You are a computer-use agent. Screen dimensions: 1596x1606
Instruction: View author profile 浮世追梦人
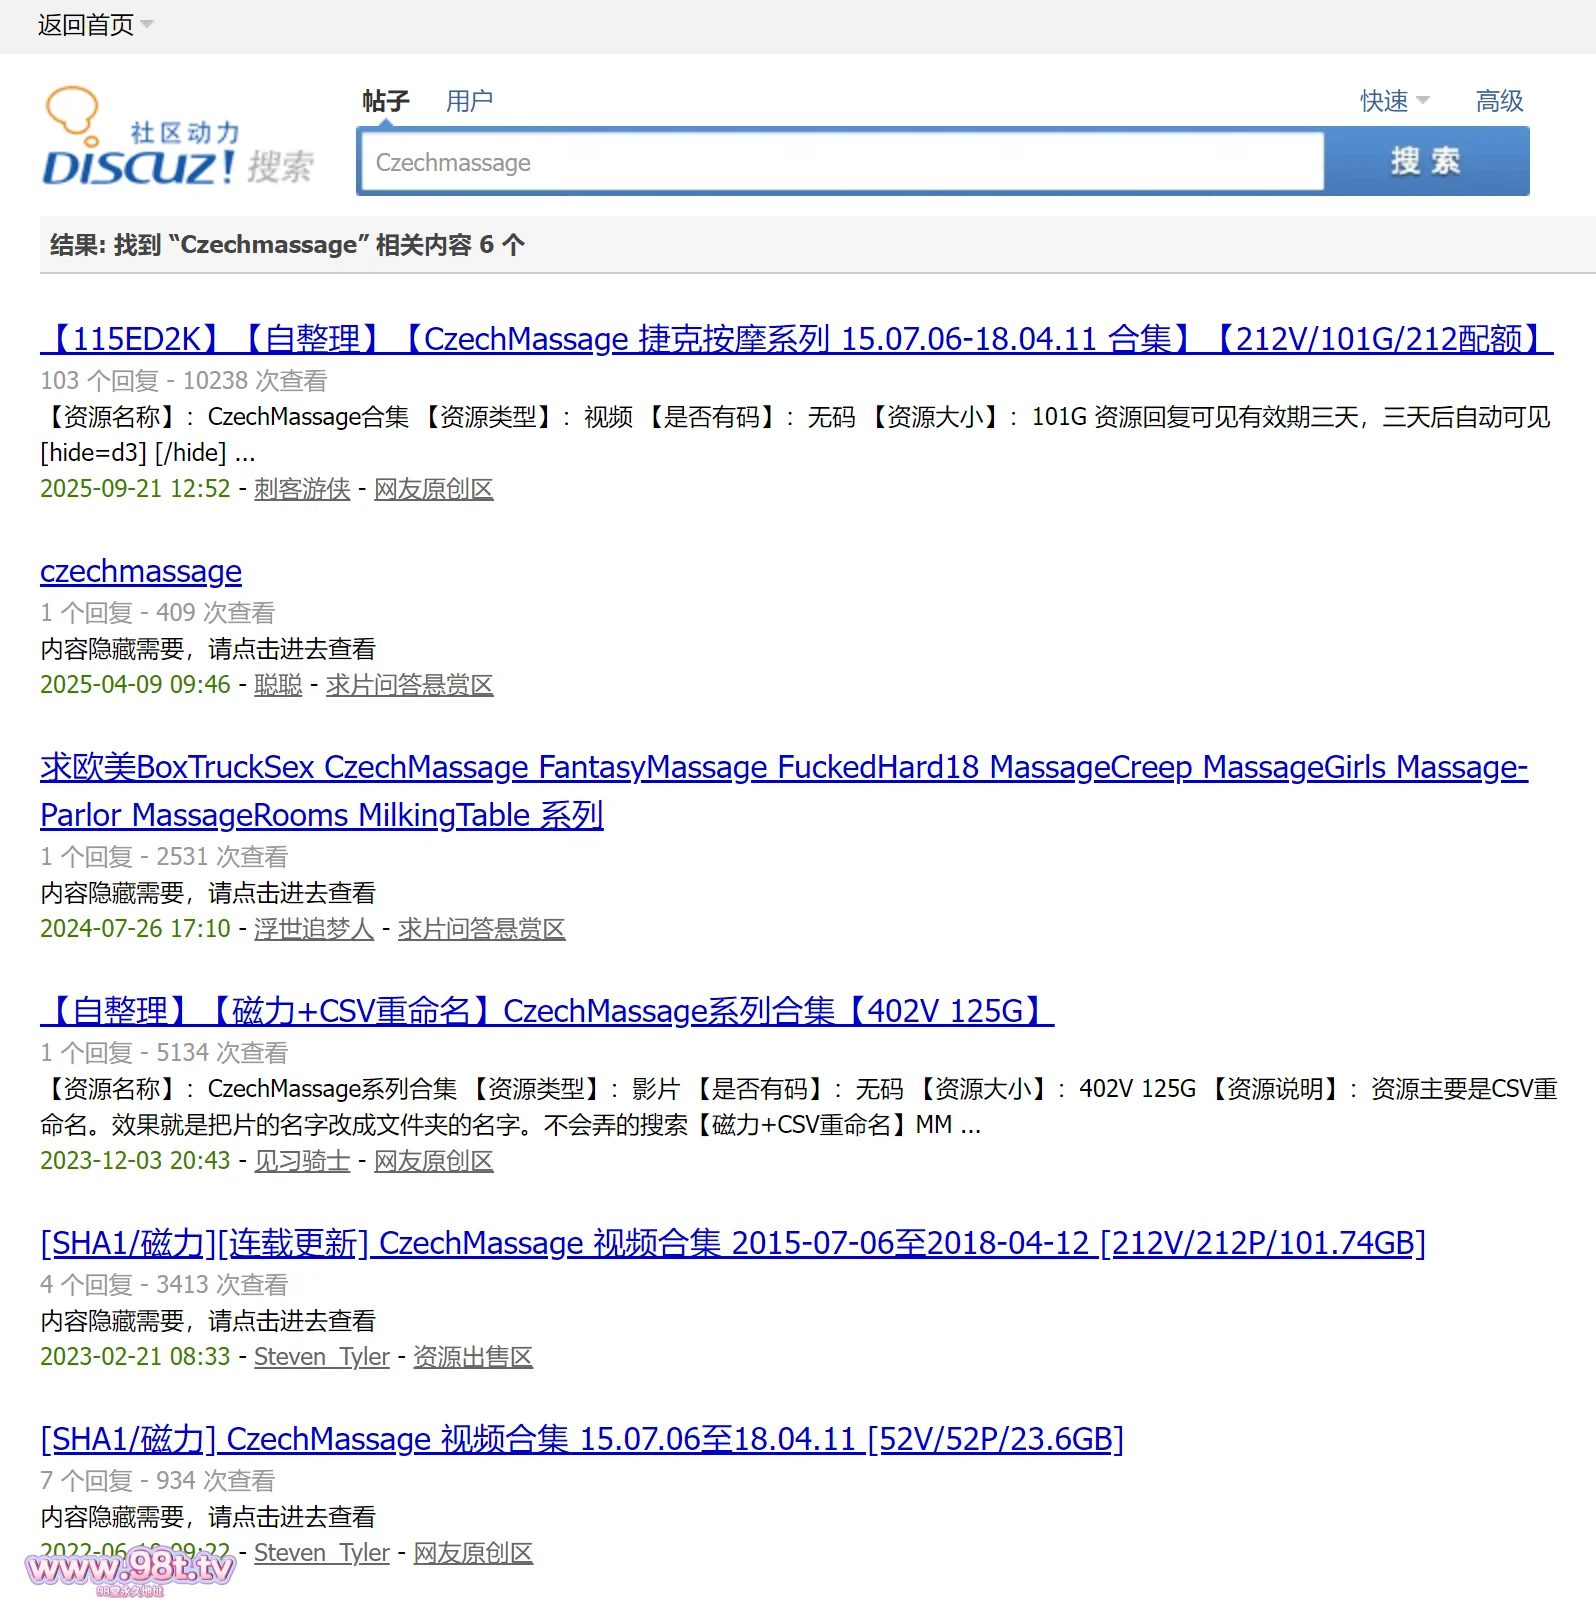pos(314,929)
